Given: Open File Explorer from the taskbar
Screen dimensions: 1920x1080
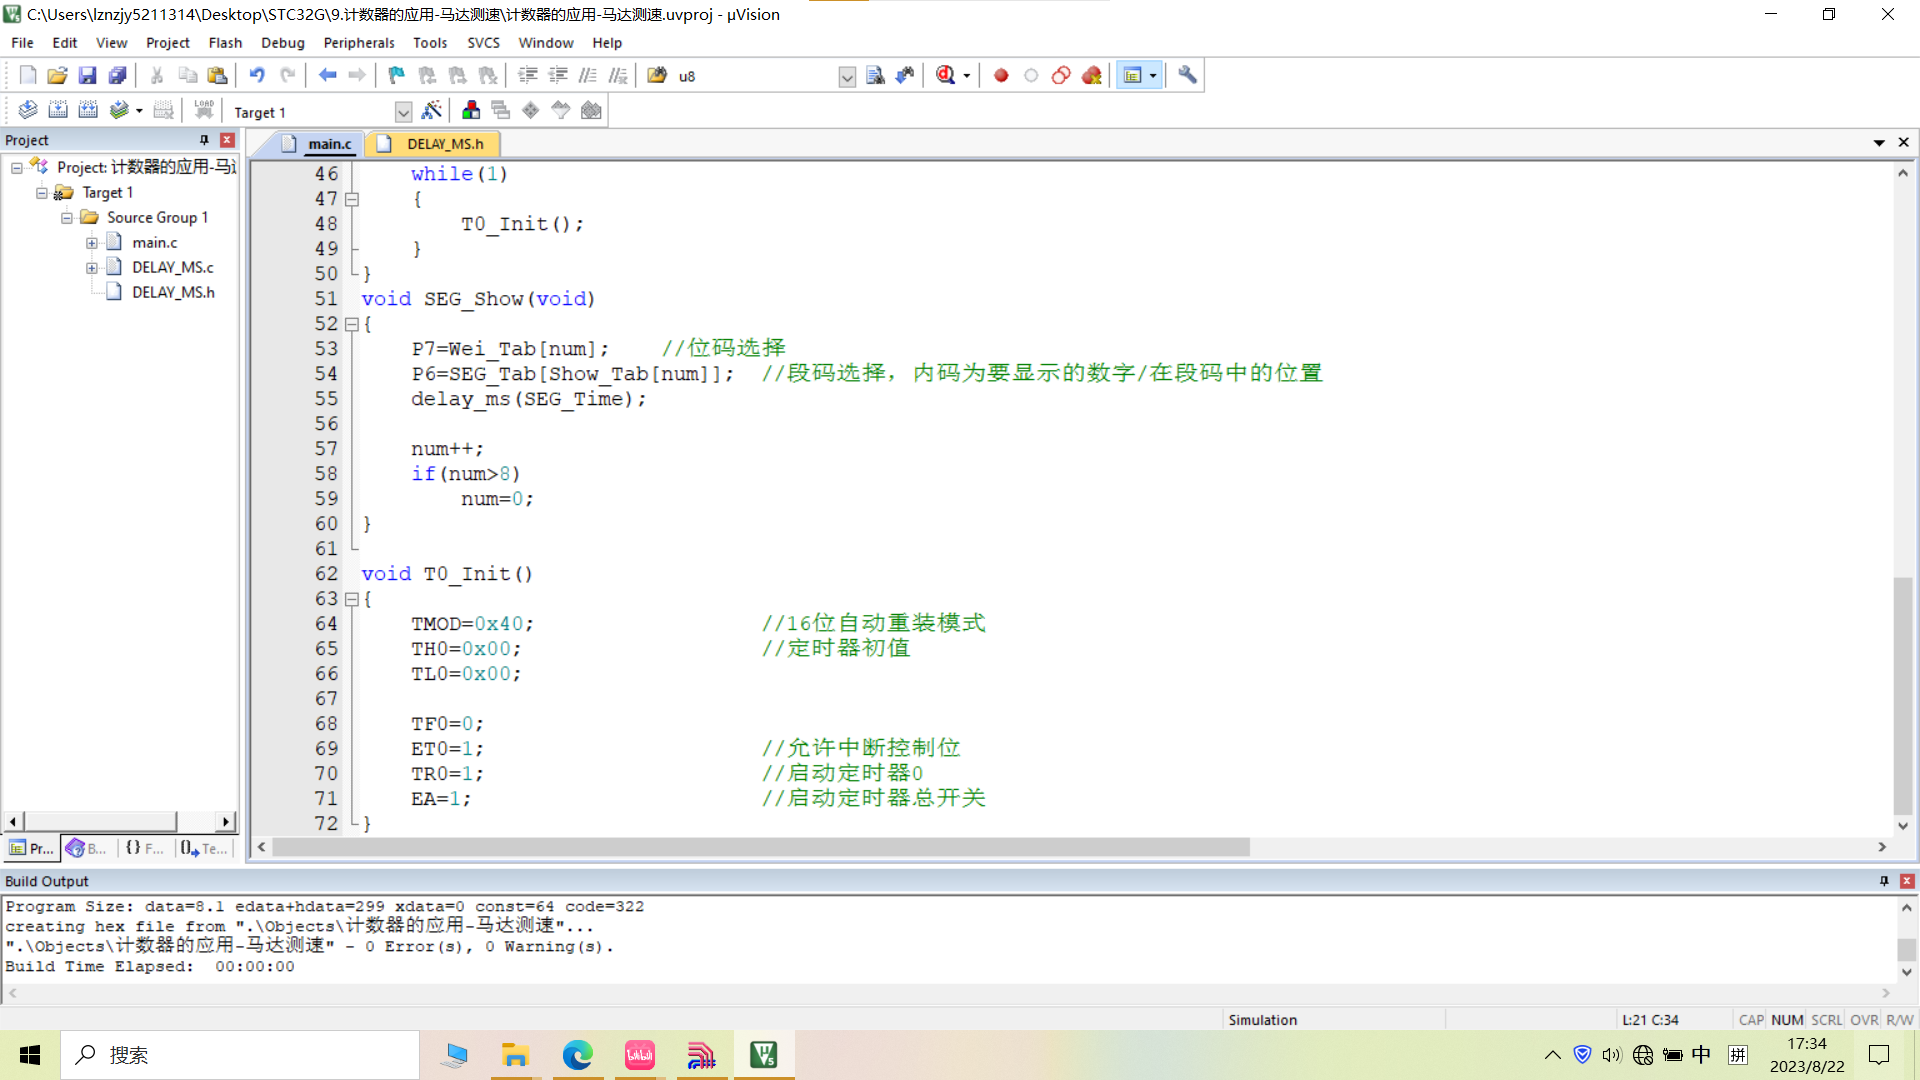Looking at the screenshot, I should pyautogui.click(x=515, y=1055).
